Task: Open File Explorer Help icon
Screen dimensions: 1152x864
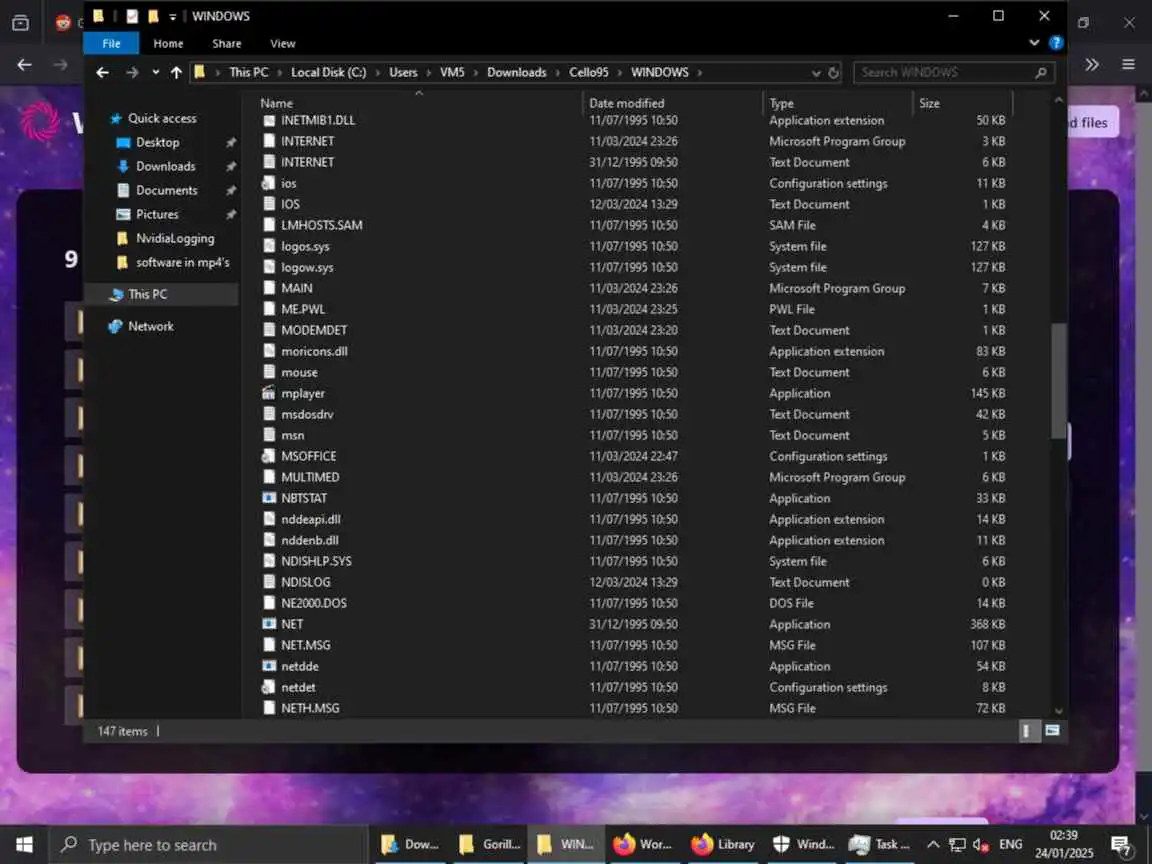Action: tap(1056, 43)
